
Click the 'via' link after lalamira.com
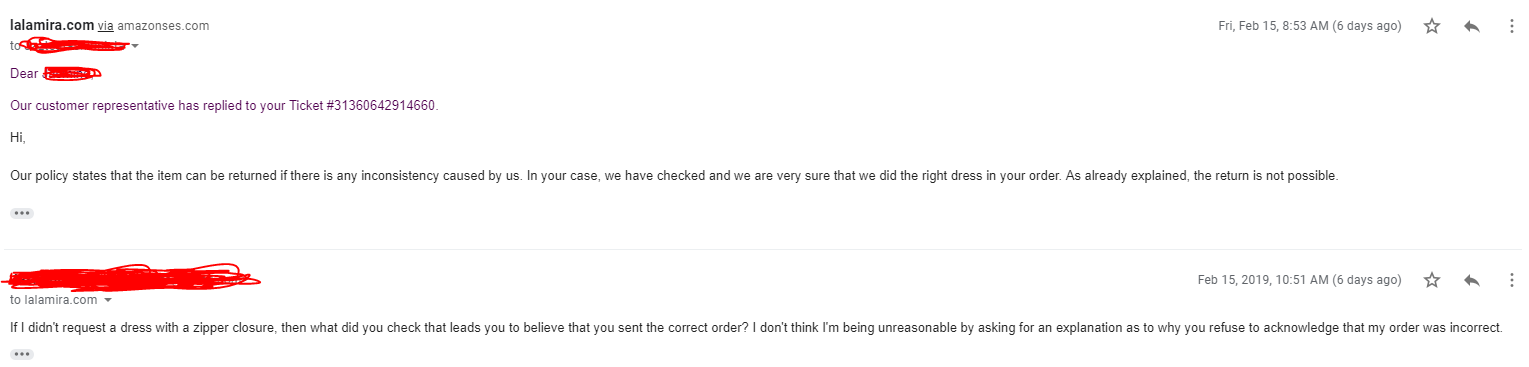pos(105,26)
